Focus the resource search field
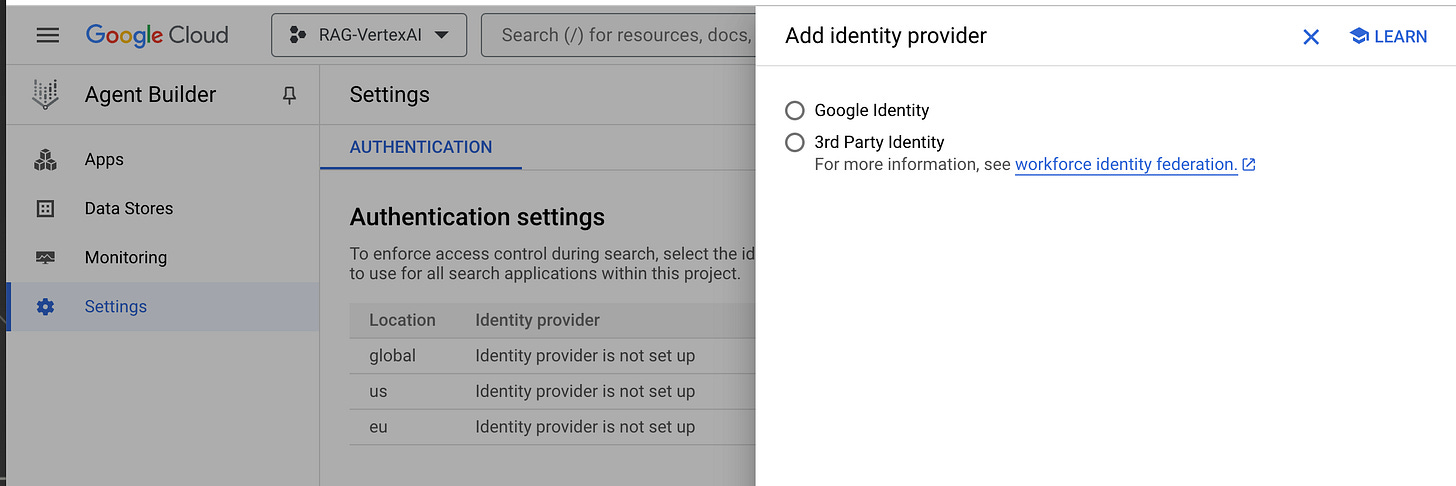Image resolution: width=1456 pixels, height=486 pixels. 618,35
